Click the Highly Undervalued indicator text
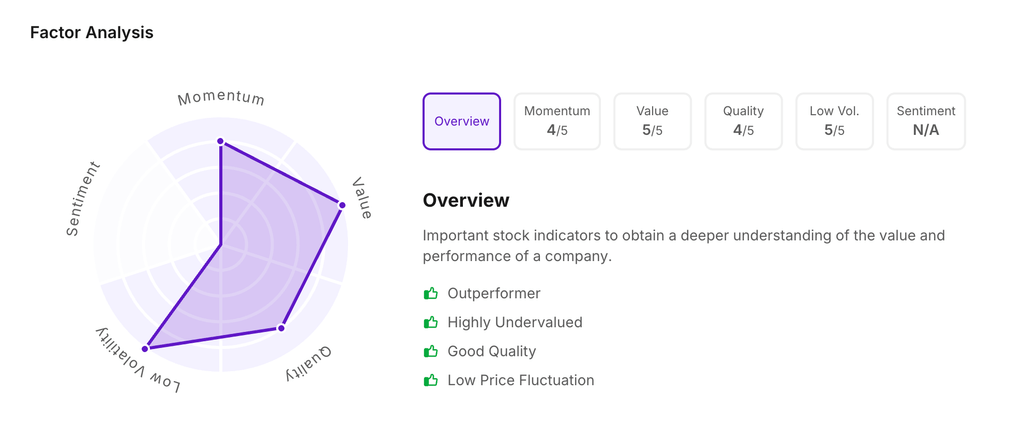Viewport: 1024px width, 428px height. pos(515,323)
